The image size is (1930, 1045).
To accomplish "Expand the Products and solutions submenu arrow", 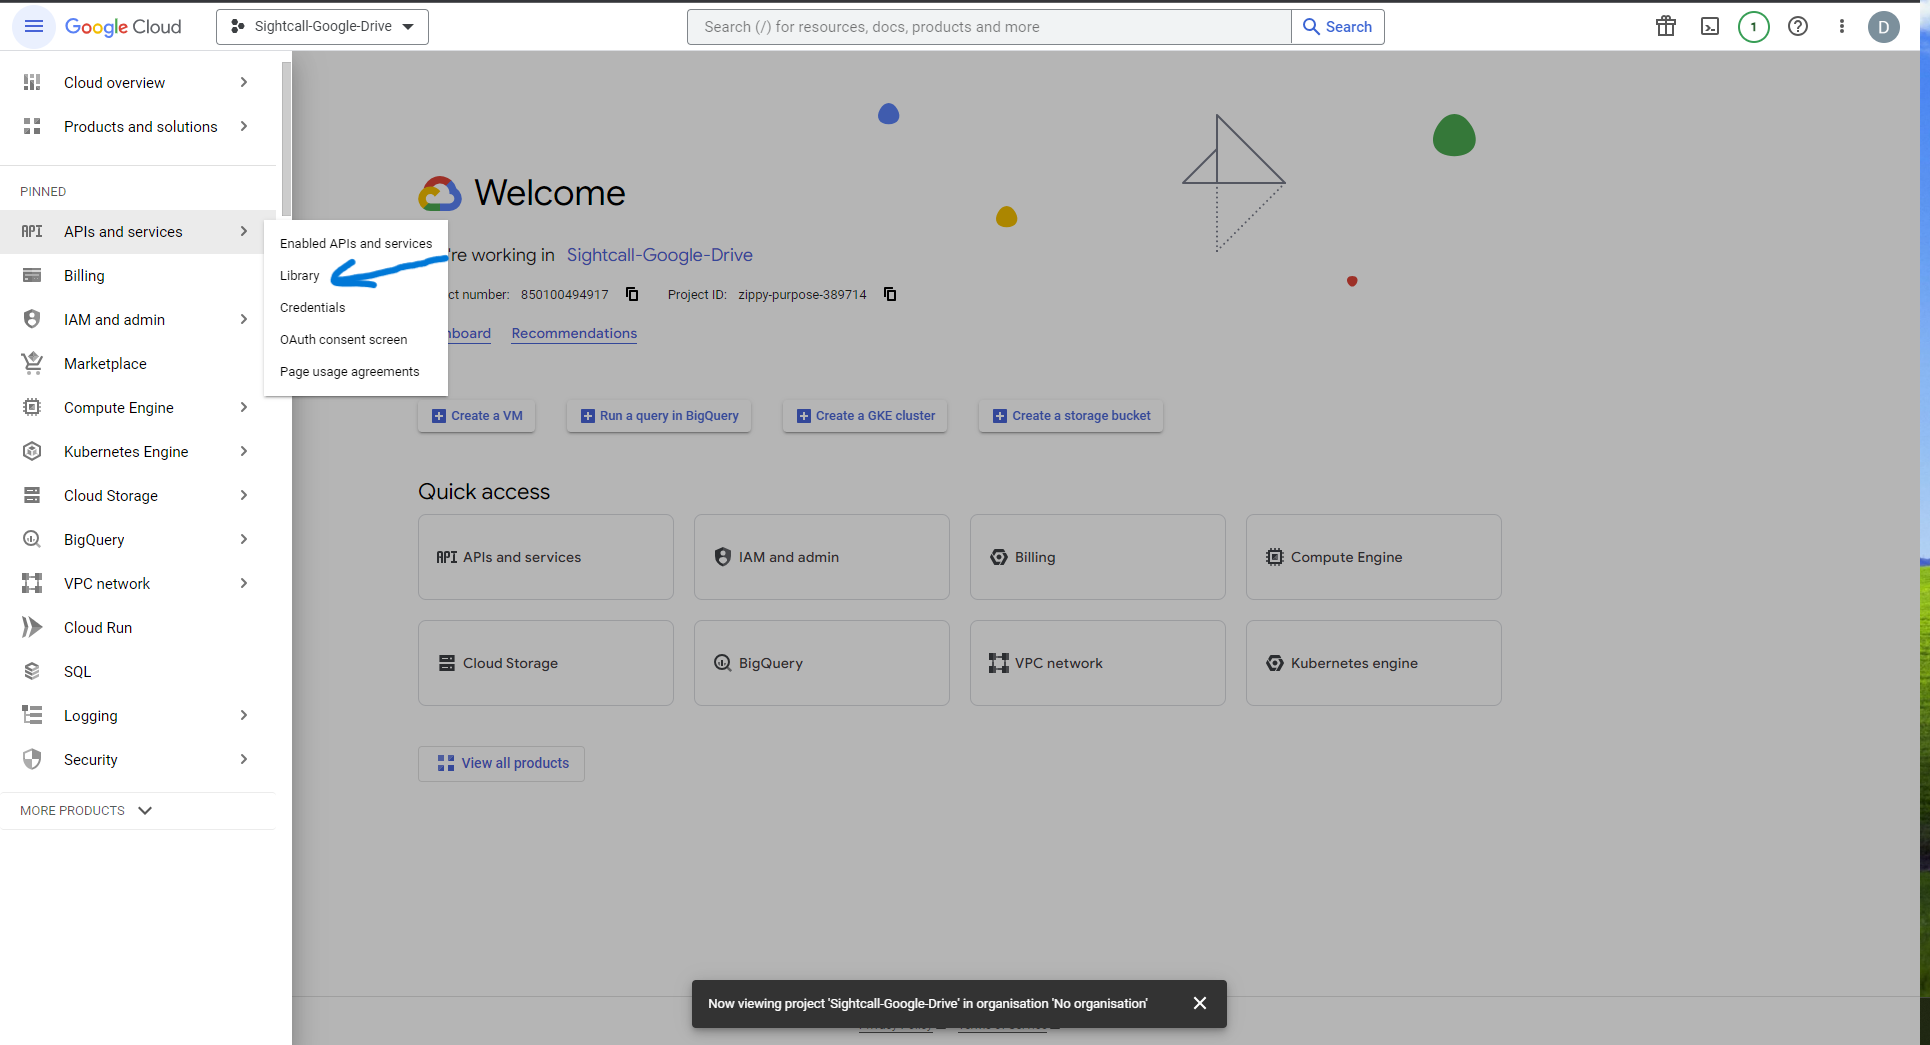I will (x=243, y=126).
